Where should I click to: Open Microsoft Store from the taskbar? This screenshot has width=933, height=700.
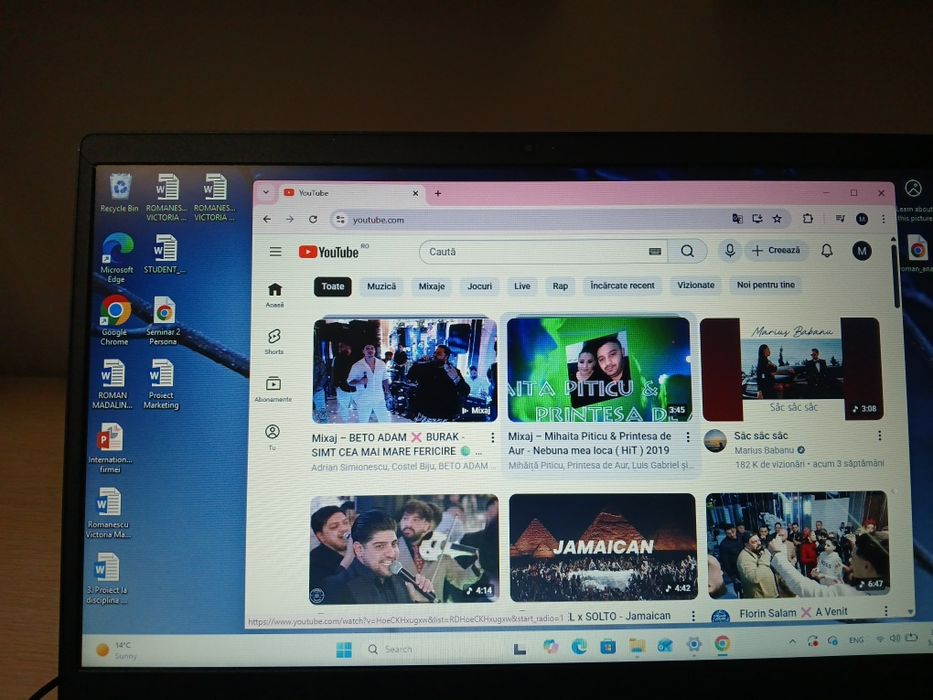[608, 646]
